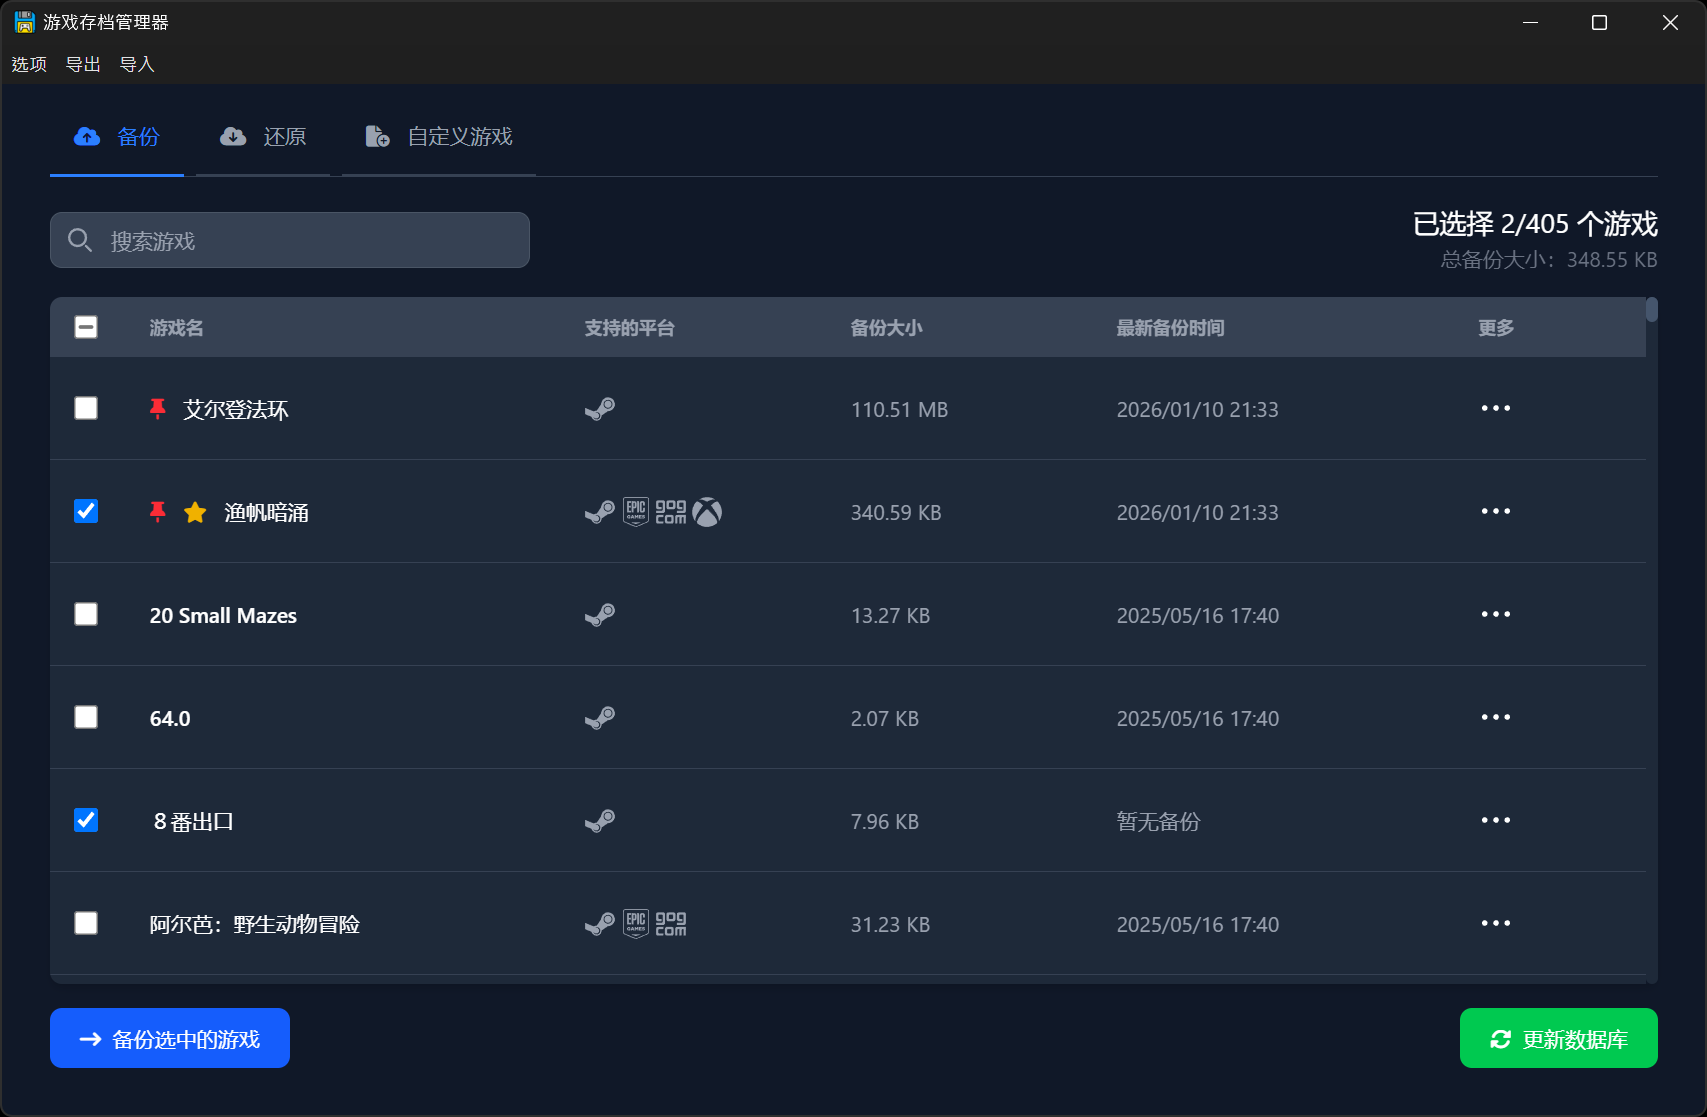The height and width of the screenshot is (1117, 1707).
Task: Click the game name 阿尔芭：野生动物冒险
Action: coord(255,924)
